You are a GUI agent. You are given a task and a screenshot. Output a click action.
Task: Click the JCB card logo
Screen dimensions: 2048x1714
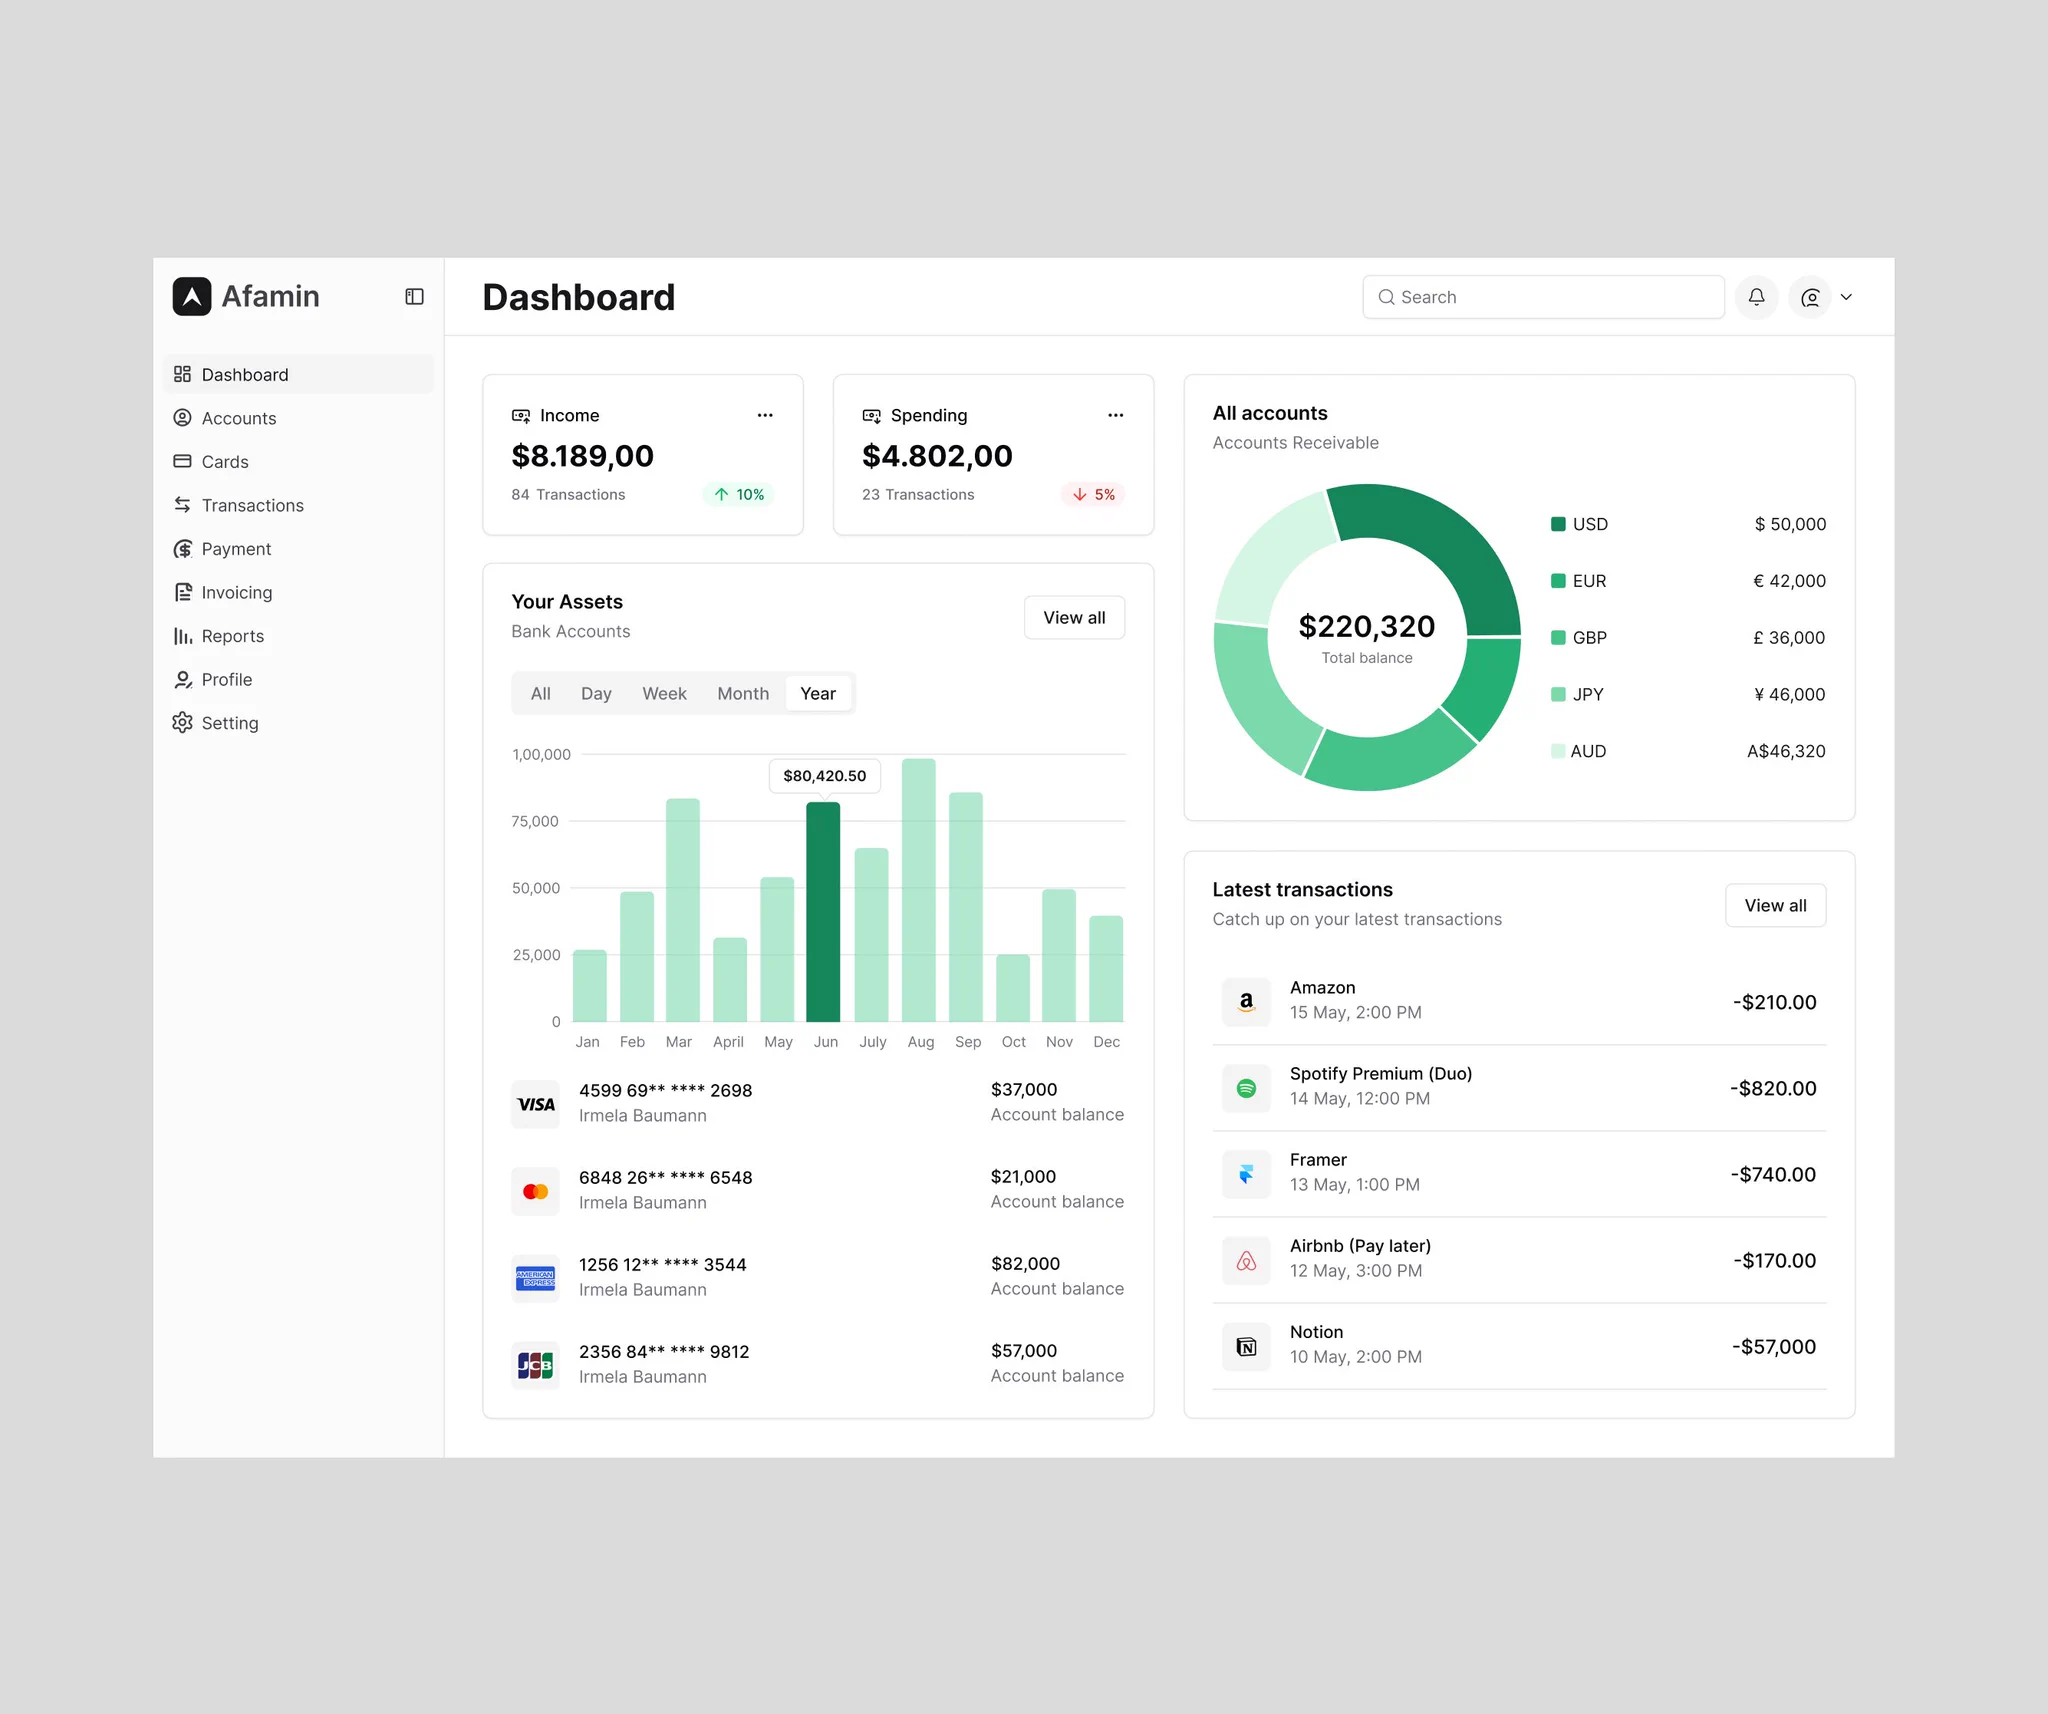pyautogui.click(x=536, y=1365)
